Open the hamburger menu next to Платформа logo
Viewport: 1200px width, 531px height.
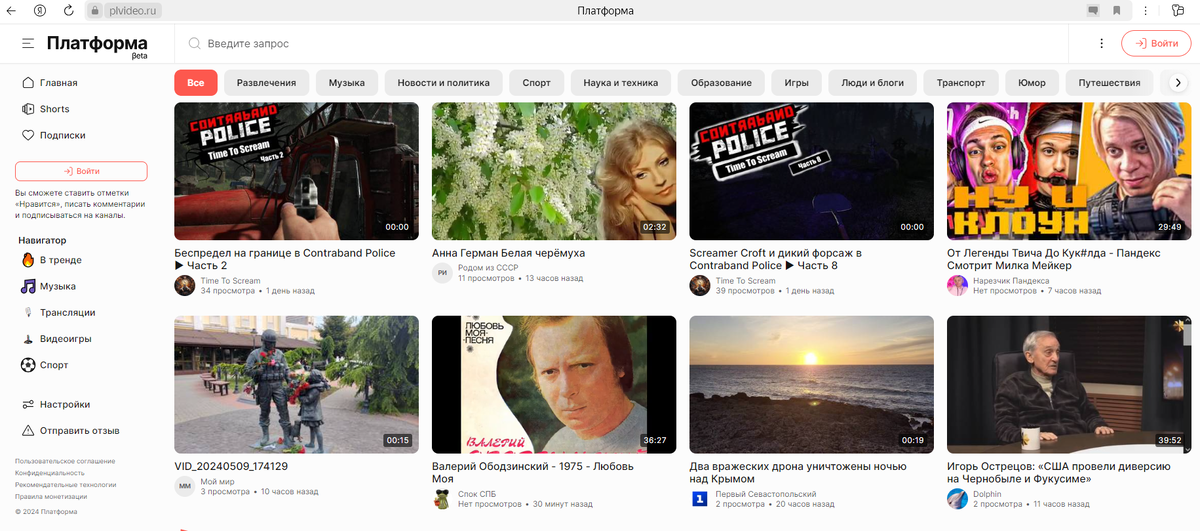28,44
